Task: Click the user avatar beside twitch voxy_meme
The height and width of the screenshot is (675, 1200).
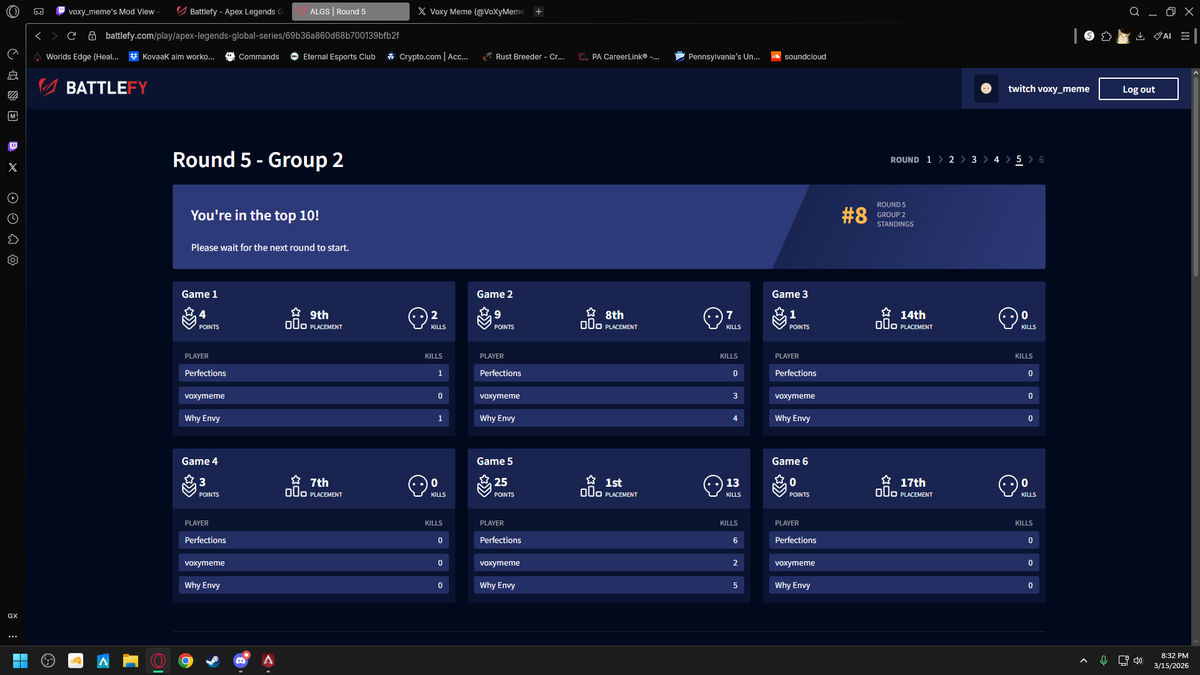Action: [x=986, y=89]
